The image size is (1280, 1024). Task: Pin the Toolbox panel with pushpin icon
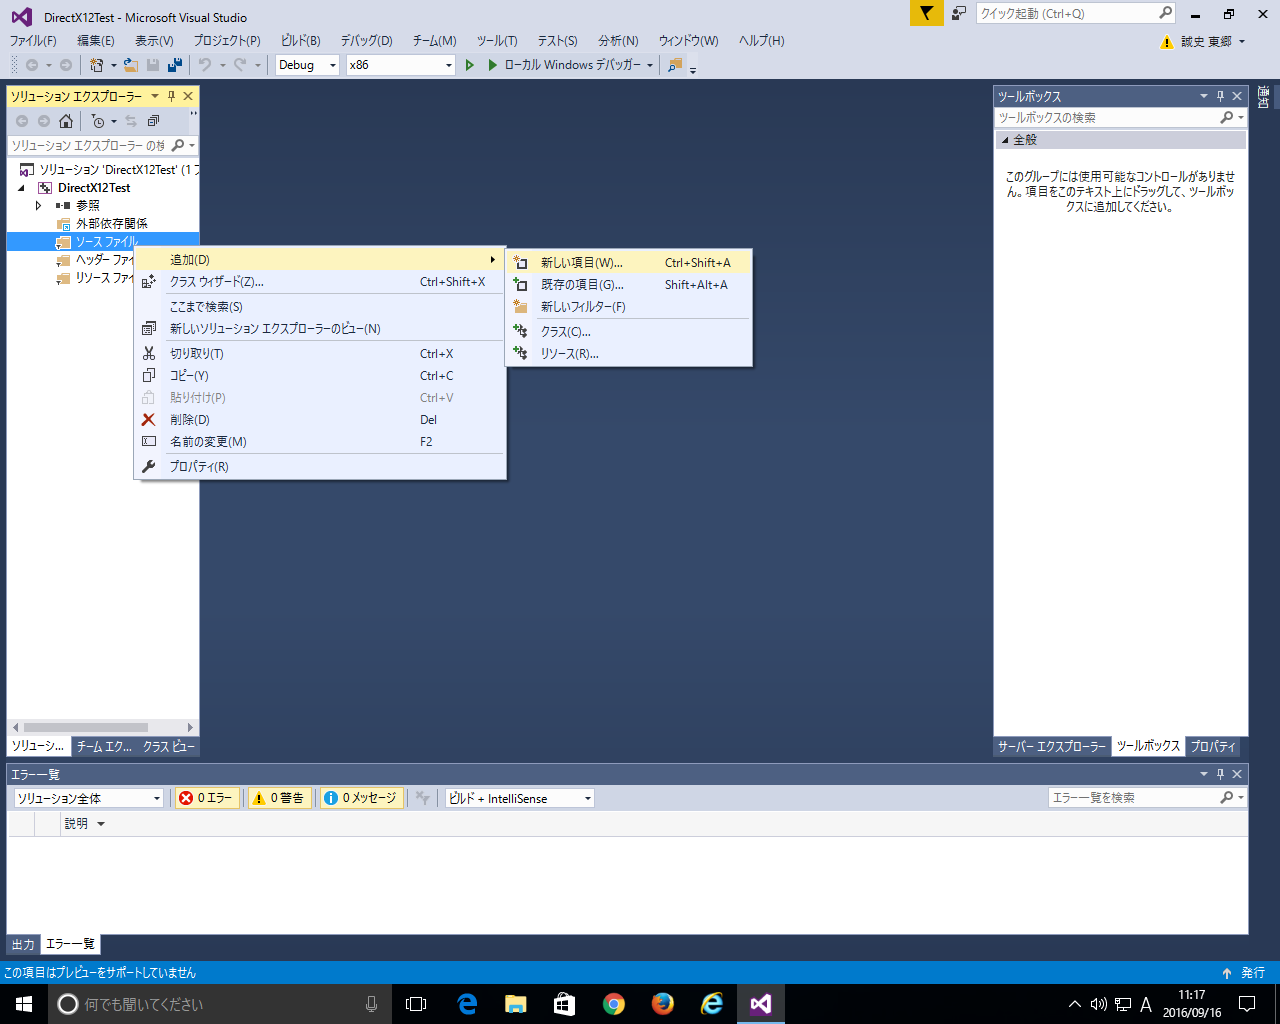pyautogui.click(x=1220, y=96)
